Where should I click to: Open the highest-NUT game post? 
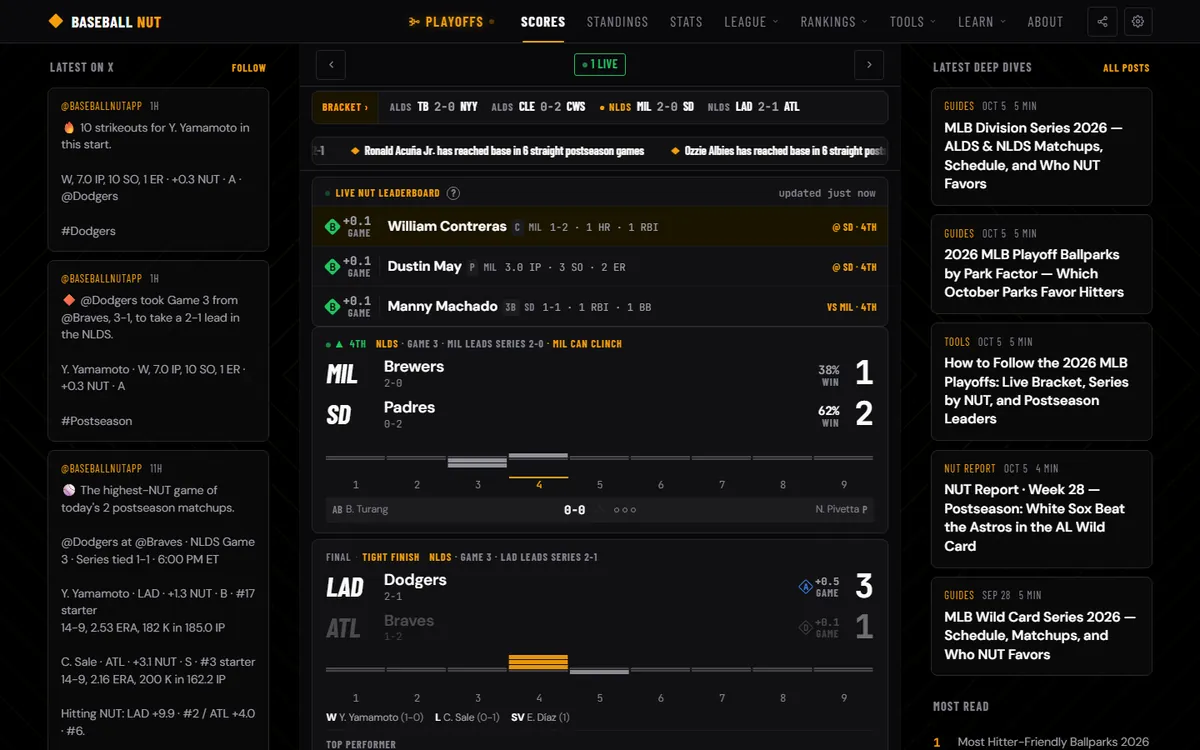pyautogui.click(x=158, y=600)
